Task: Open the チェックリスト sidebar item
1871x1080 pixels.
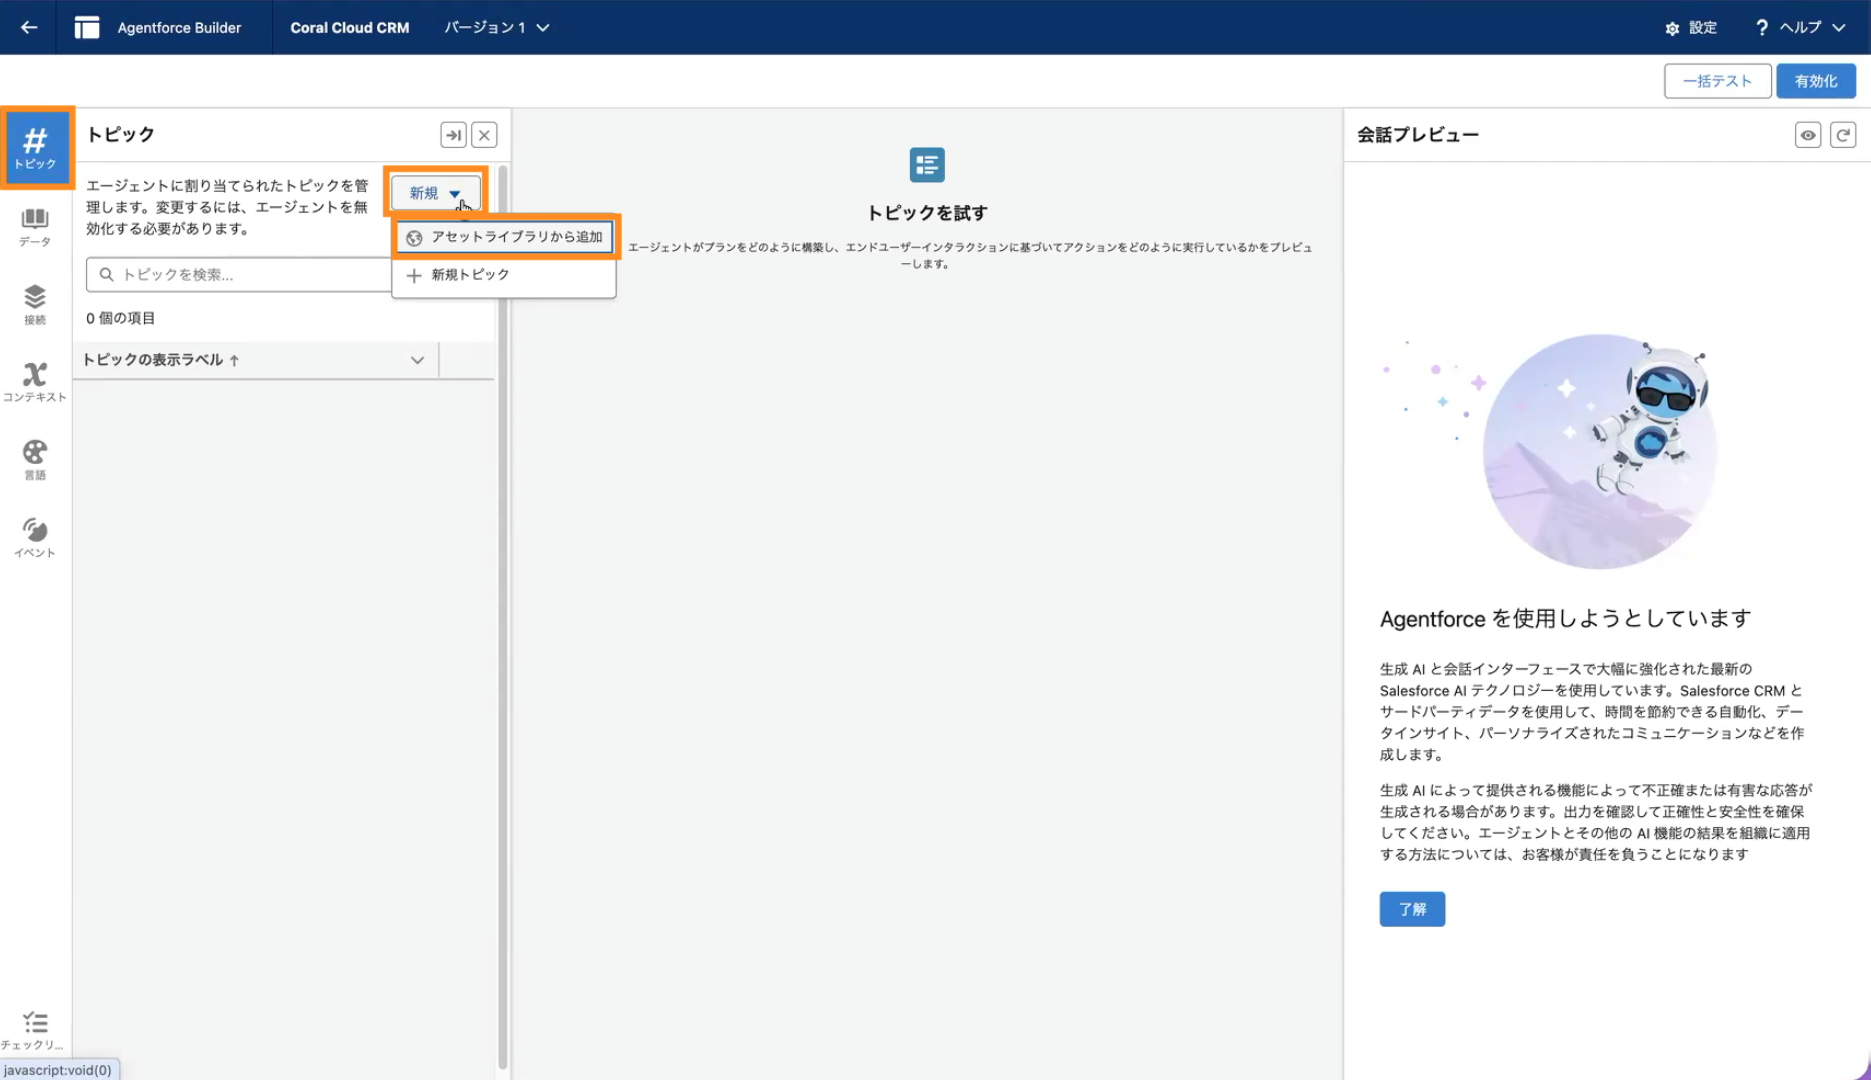Action: click(x=35, y=1030)
